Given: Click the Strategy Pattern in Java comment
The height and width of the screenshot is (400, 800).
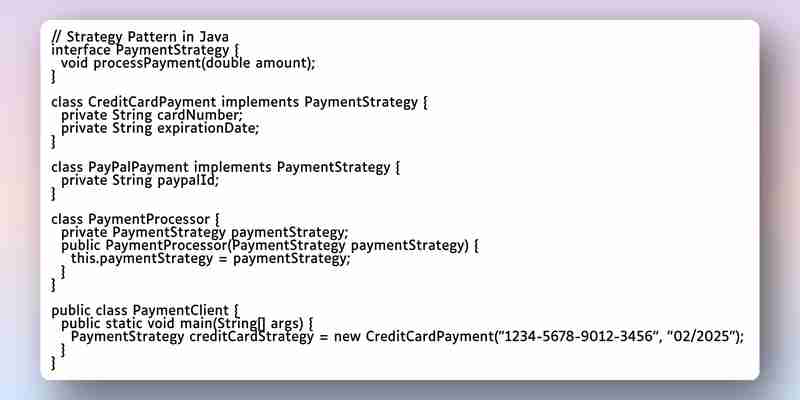Looking at the screenshot, I should [140, 37].
